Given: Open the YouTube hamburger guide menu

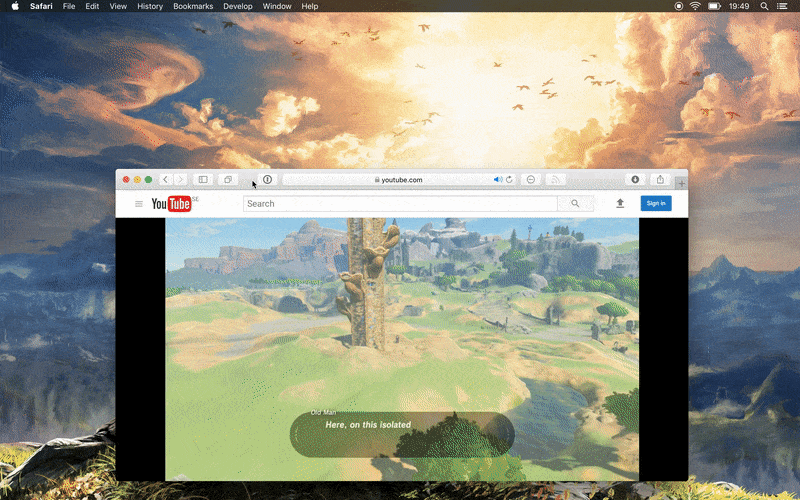Looking at the screenshot, I should (x=139, y=204).
